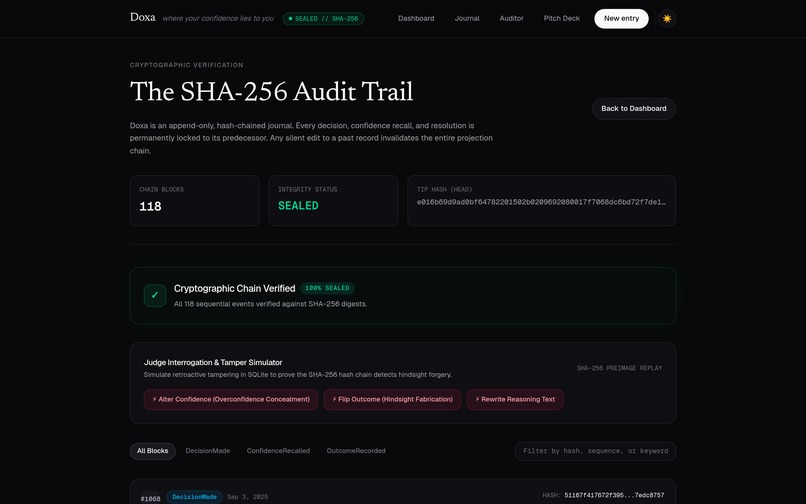Click block sequence number #1068

150,498
